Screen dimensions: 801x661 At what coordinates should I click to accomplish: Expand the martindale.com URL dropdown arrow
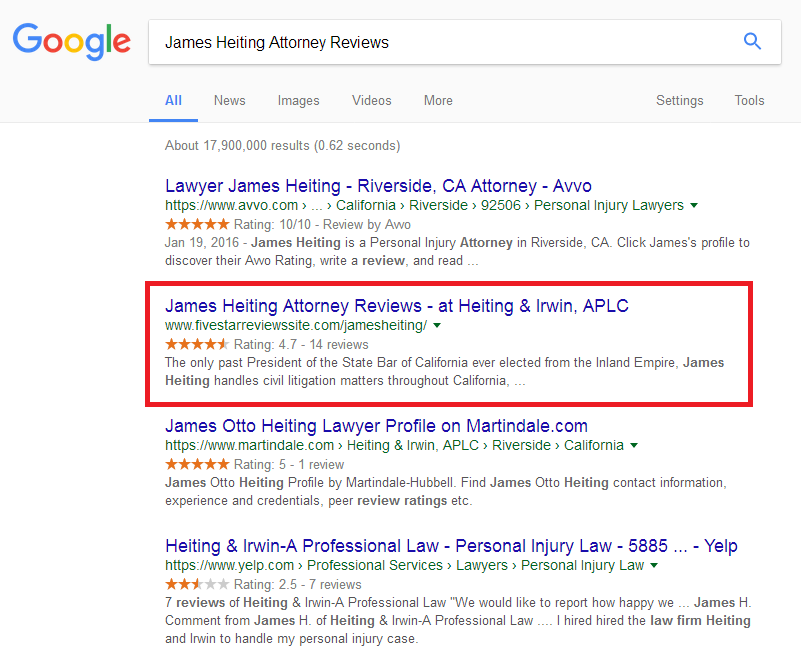click(x=634, y=445)
